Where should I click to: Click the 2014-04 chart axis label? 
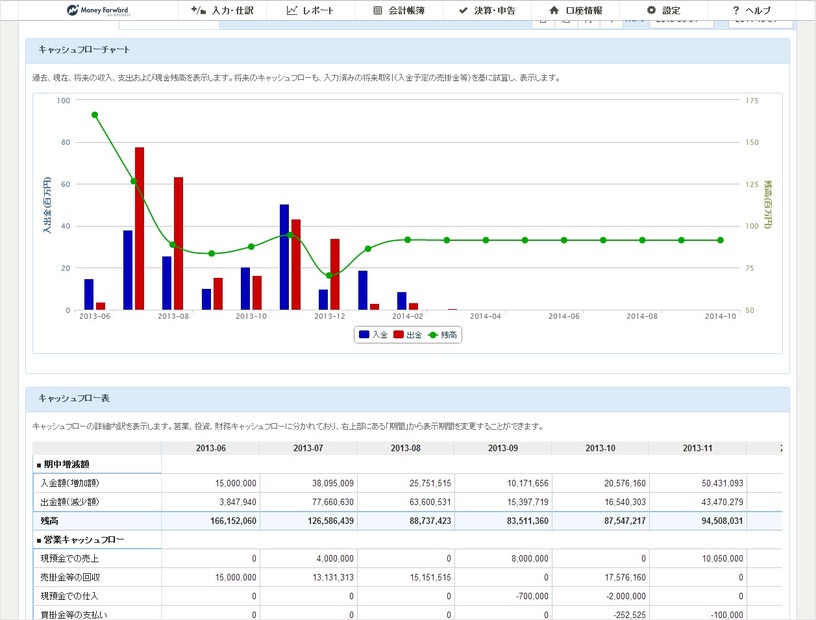(x=486, y=316)
